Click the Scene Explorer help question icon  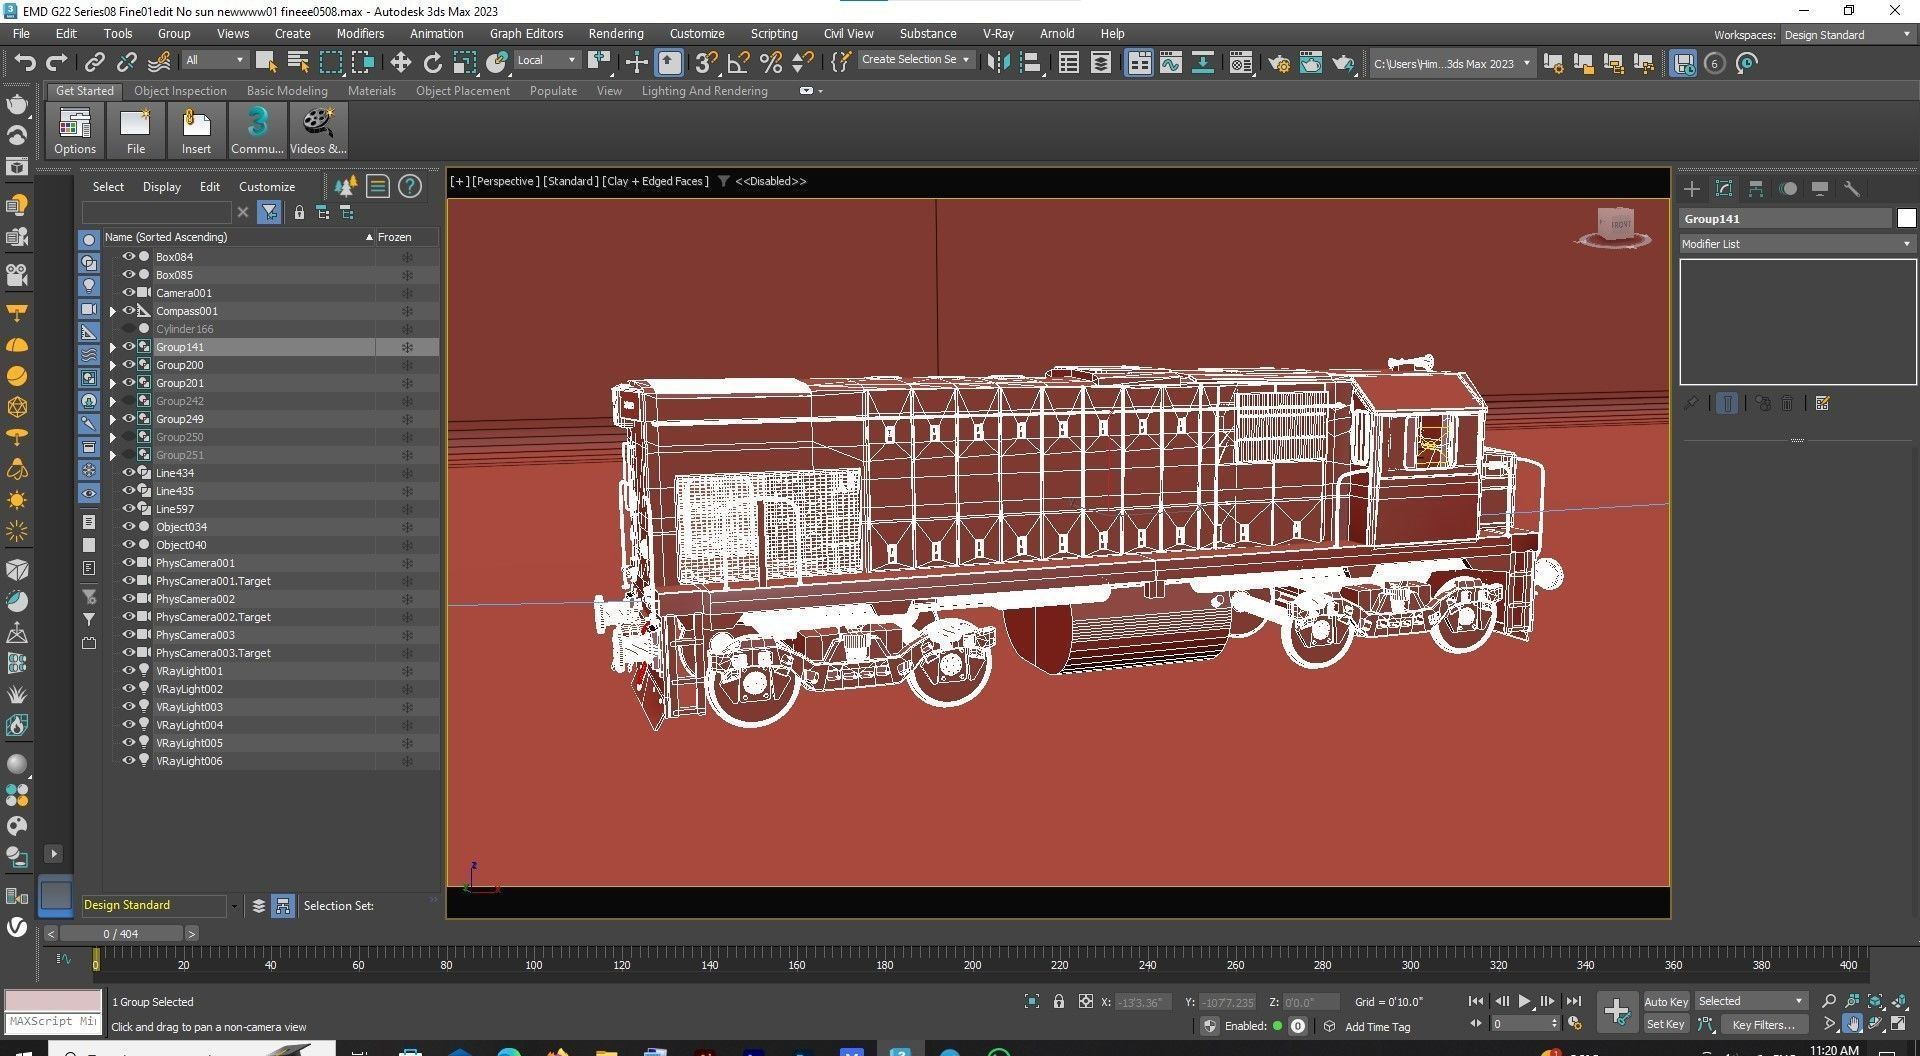click(x=409, y=186)
